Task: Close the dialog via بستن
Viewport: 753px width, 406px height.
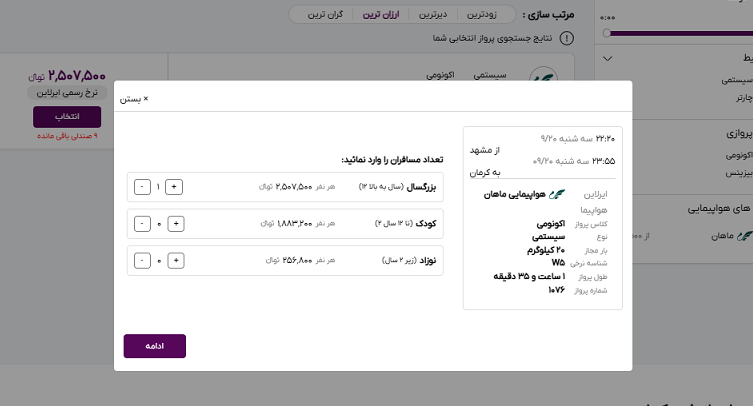Action: click(134, 99)
